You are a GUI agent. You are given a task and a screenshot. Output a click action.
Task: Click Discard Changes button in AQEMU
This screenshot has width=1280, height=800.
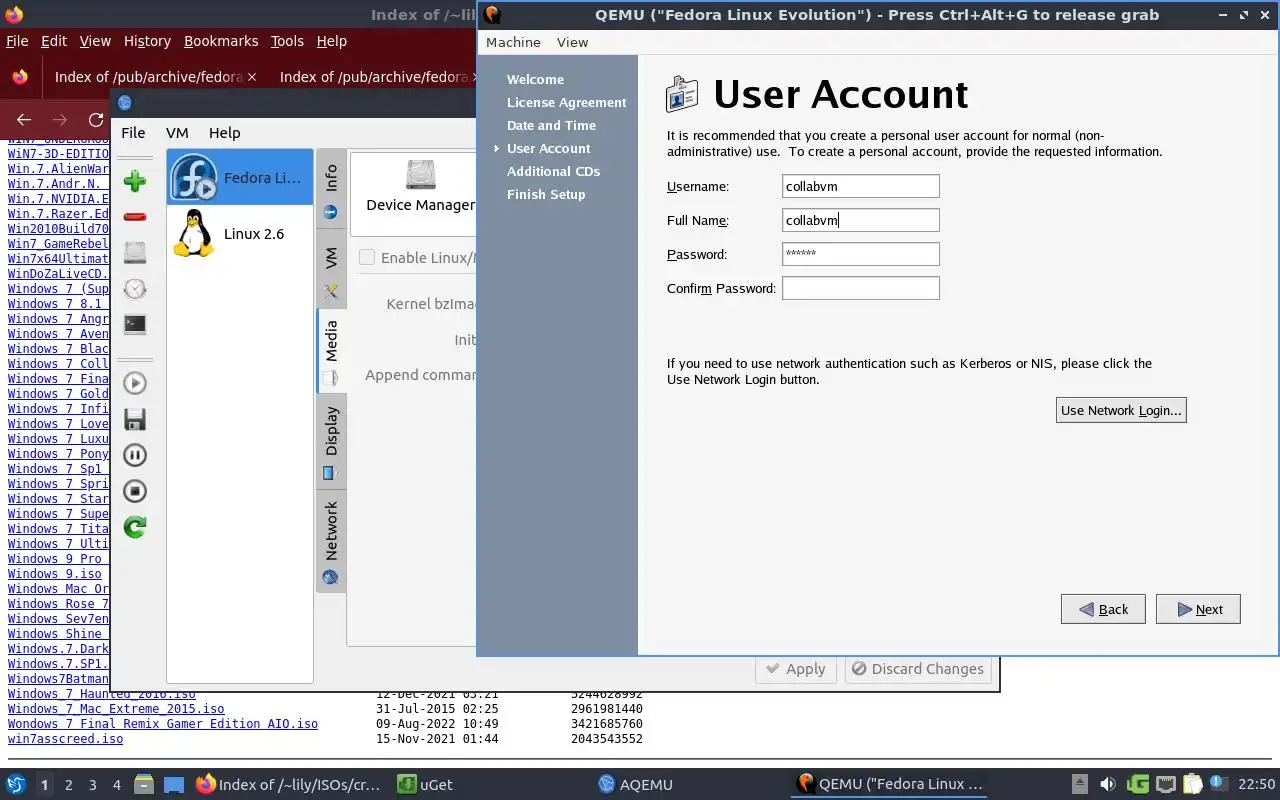pyautogui.click(x=917, y=669)
